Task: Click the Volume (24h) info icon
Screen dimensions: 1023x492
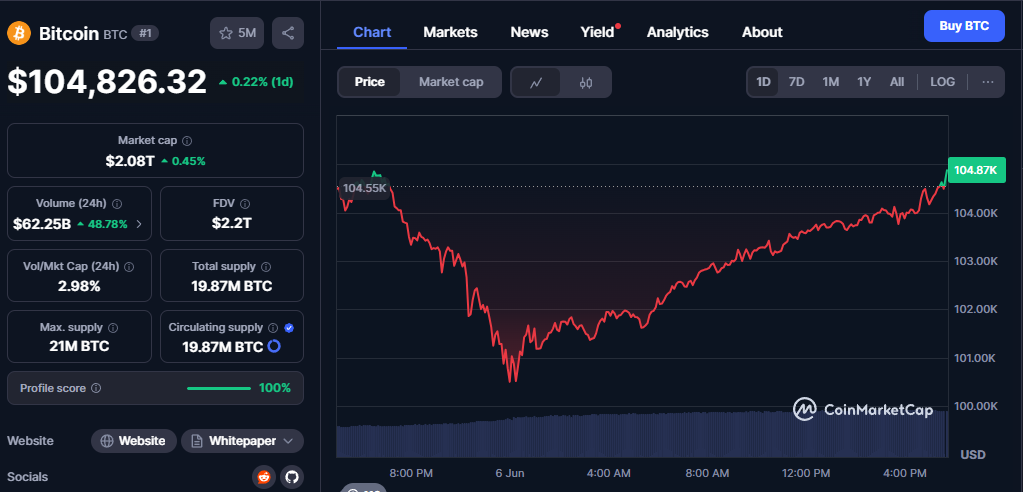Action: (117, 204)
